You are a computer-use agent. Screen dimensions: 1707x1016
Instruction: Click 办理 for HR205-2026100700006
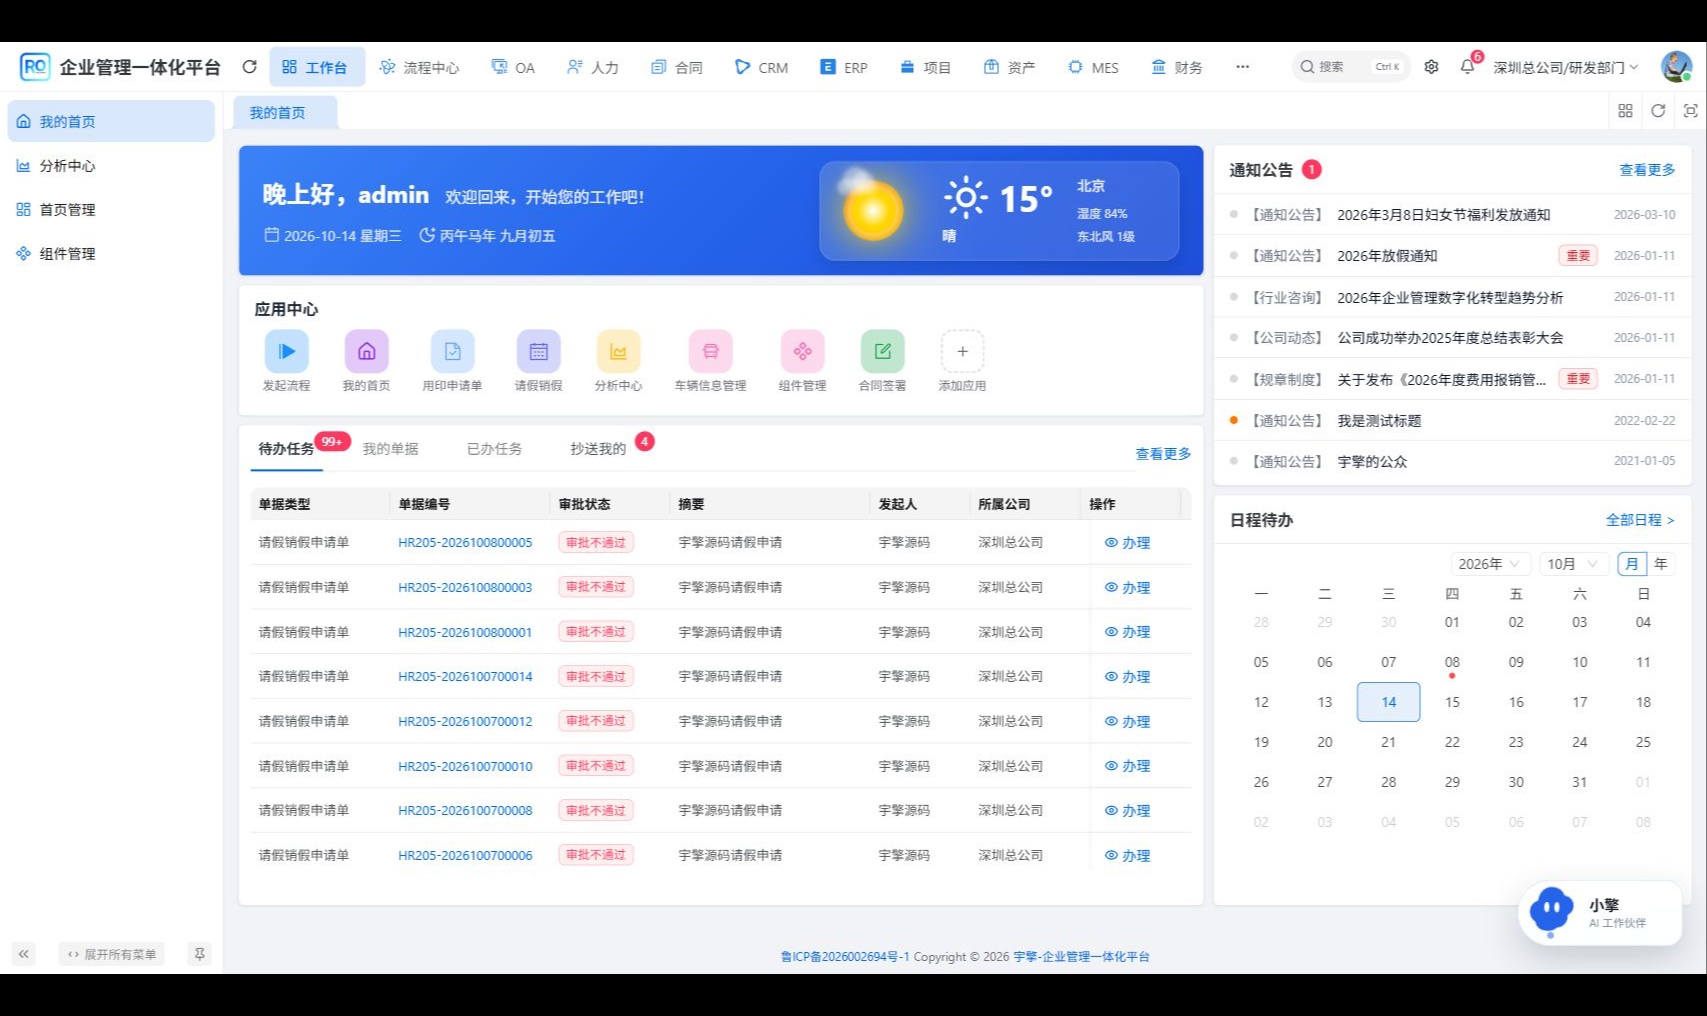[1127, 856]
